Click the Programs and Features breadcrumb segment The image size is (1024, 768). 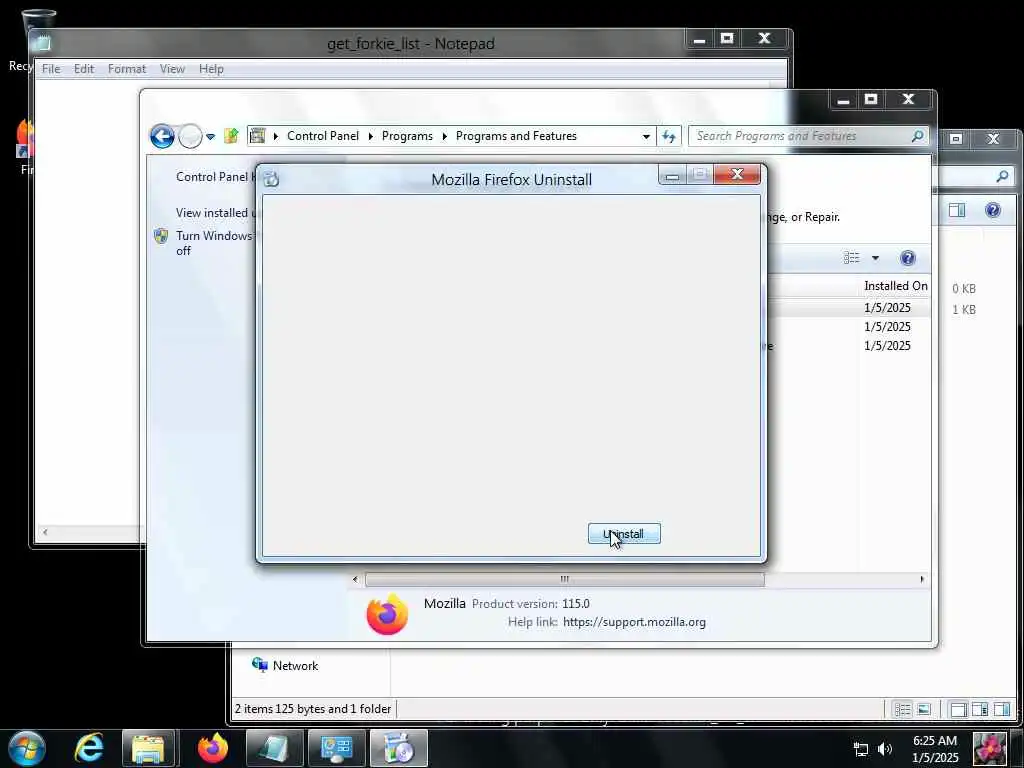516,136
